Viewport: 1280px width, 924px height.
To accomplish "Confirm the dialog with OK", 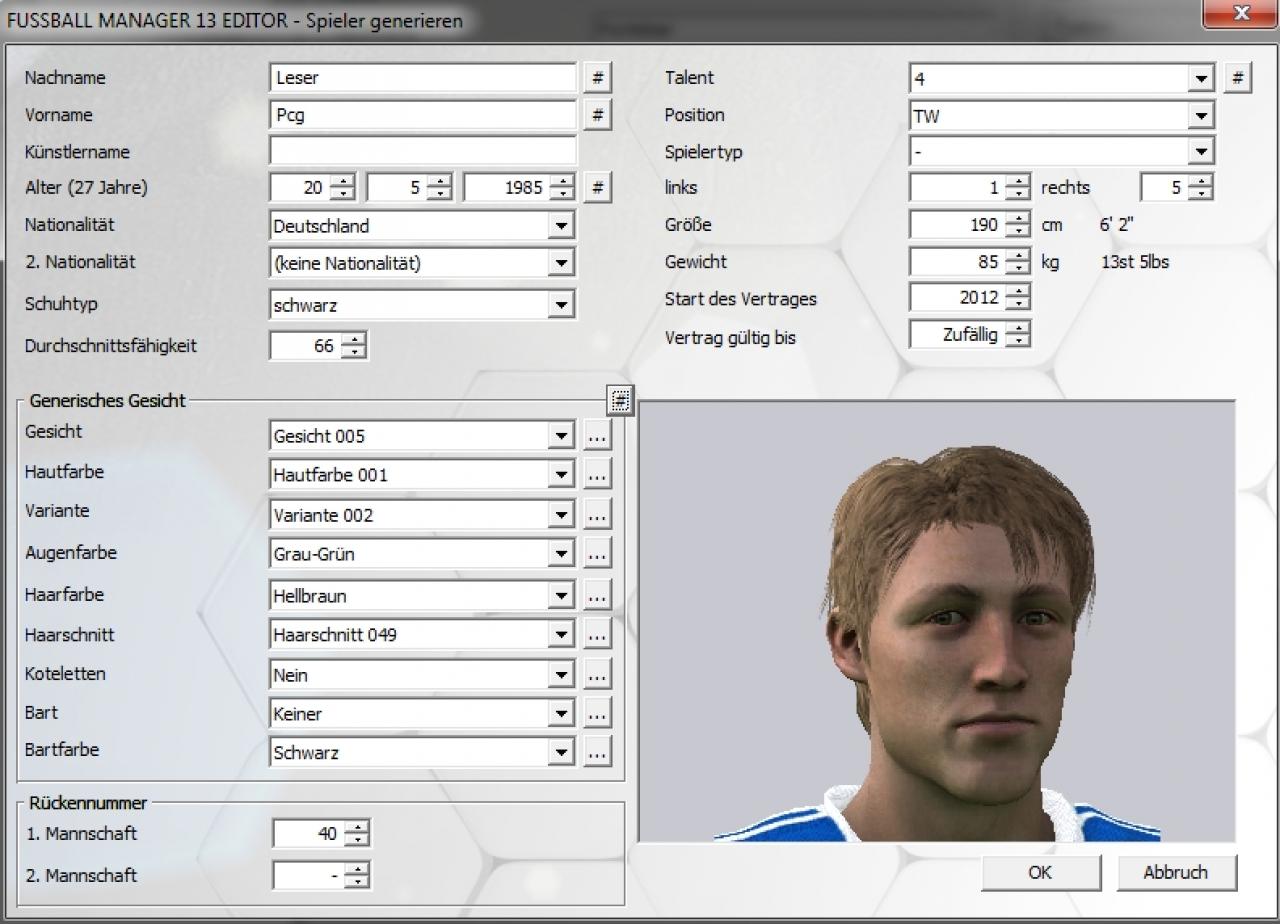I will tap(1041, 872).
